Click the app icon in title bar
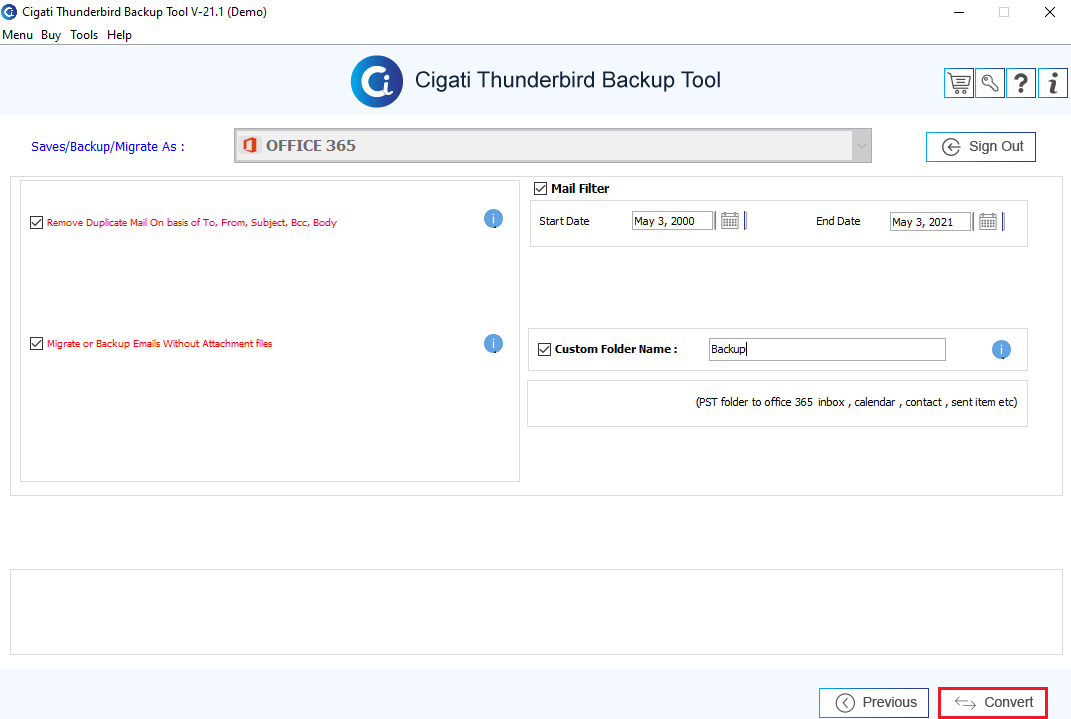 coord(10,12)
